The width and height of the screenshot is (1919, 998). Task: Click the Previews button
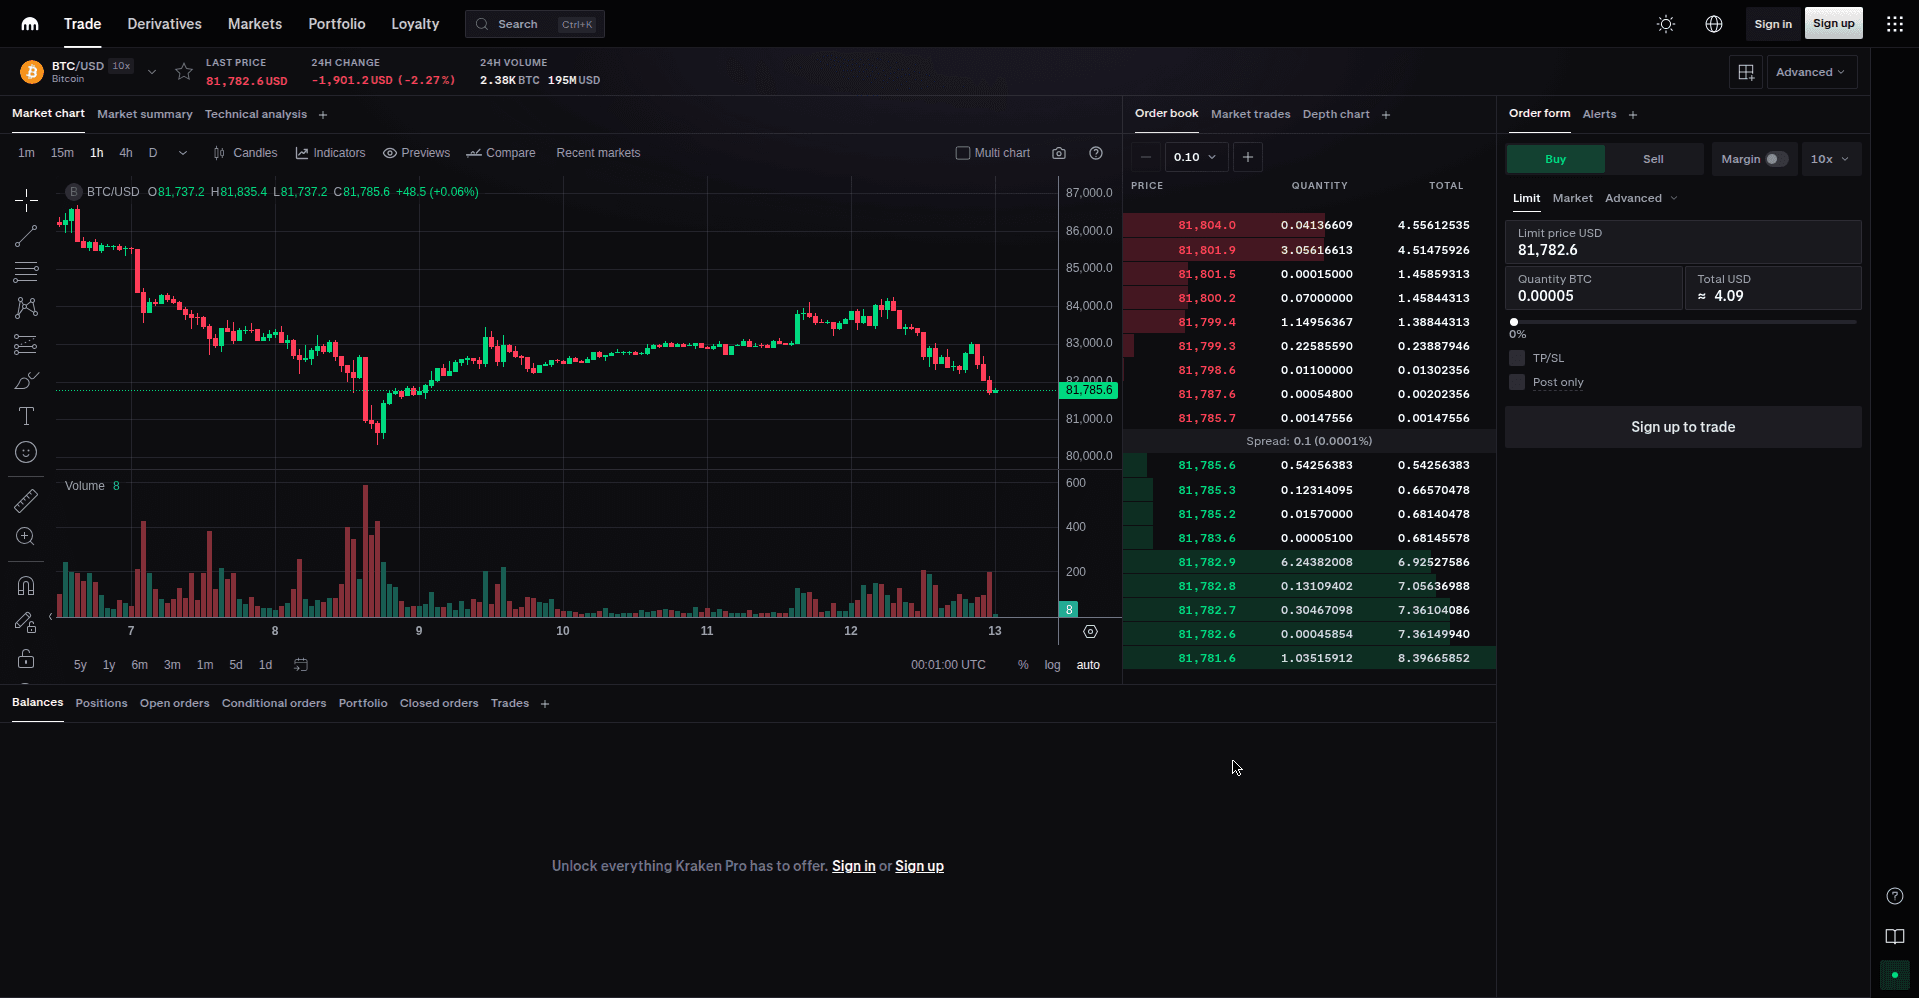pyautogui.click(x=416, y=153)
